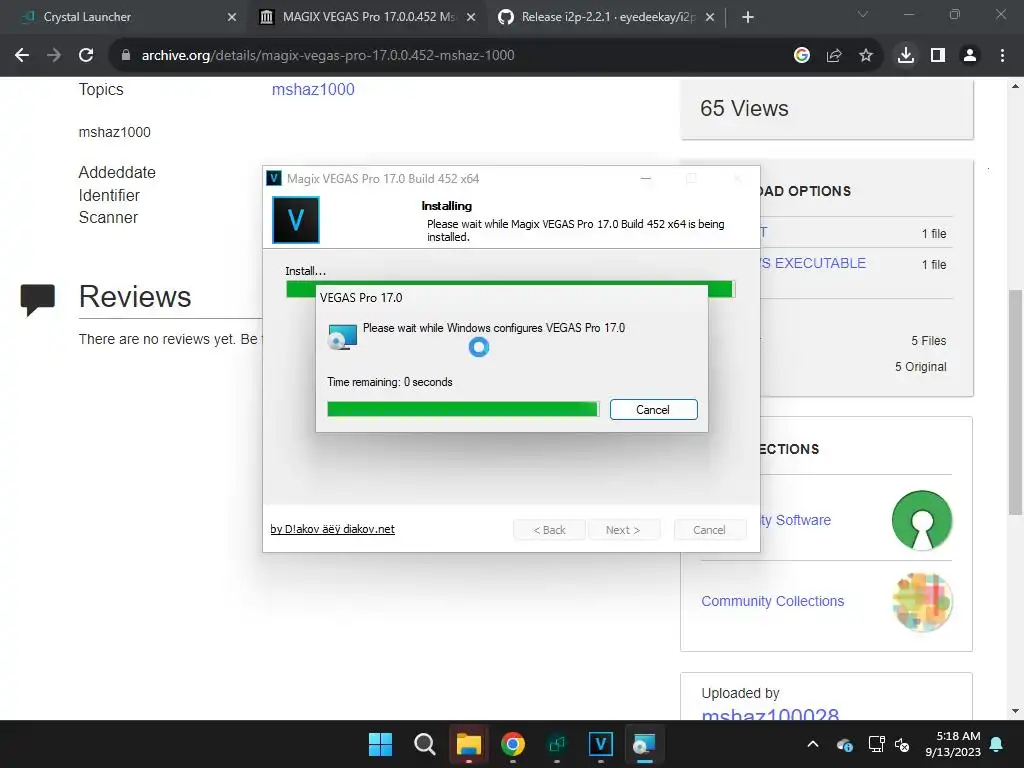Bookmark this page with the star icon
1024x768 pixels.
(866, 56)
